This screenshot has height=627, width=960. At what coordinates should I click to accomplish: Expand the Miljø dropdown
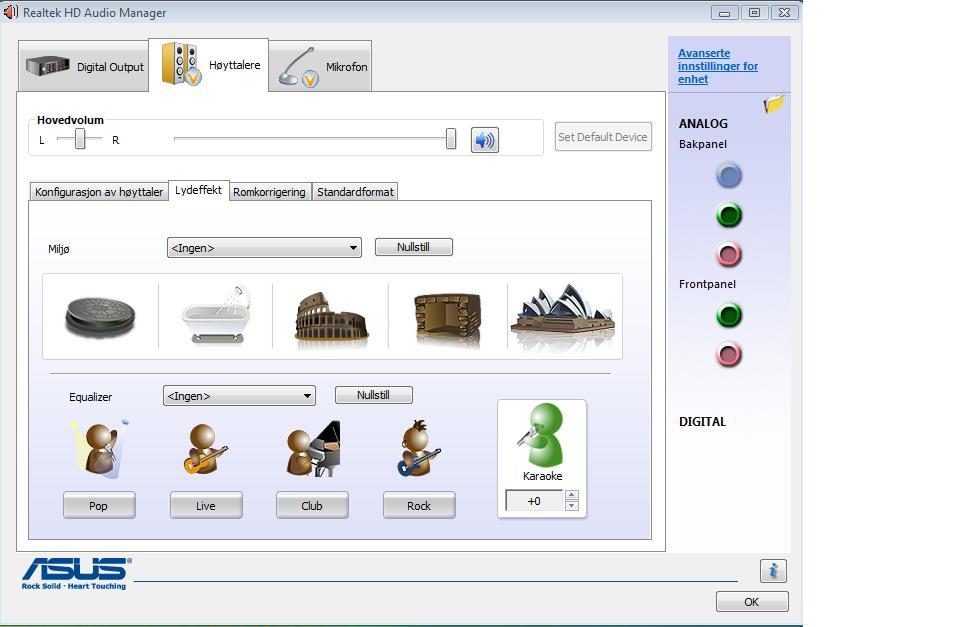264,248
